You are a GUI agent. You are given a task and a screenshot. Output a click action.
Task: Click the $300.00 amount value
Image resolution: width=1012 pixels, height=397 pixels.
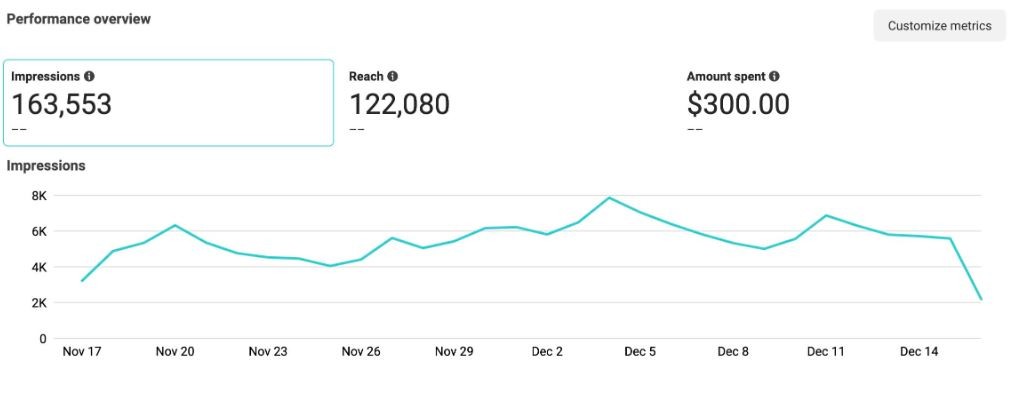click(738, 104)
